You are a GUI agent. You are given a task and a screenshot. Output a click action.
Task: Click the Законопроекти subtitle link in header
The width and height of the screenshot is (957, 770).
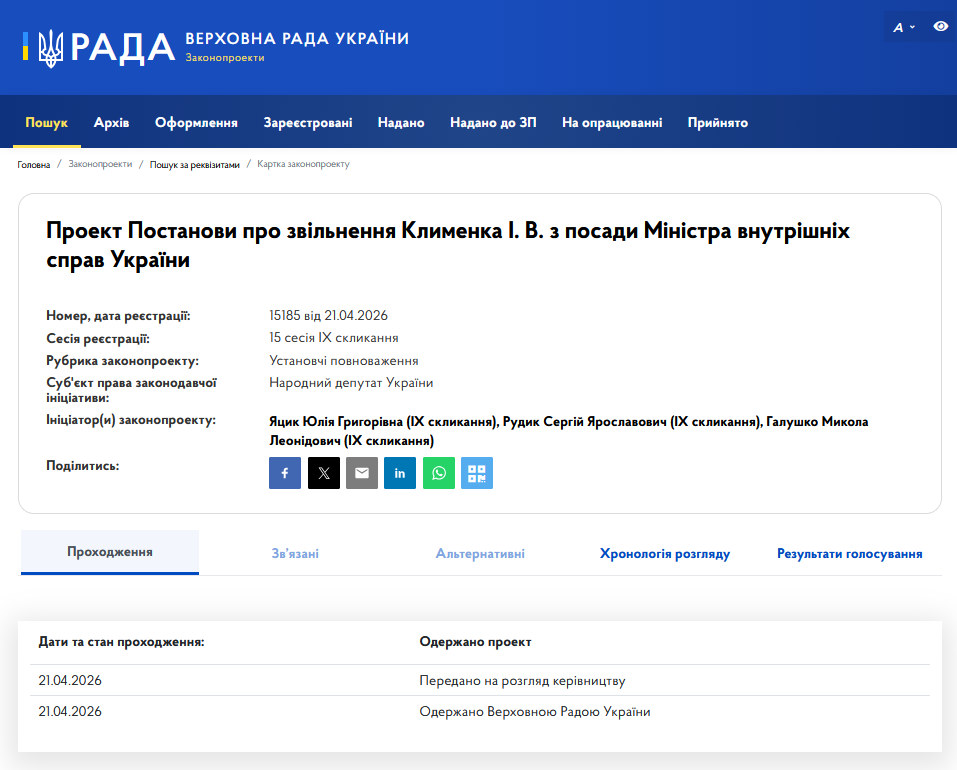(x=225, y=59)
